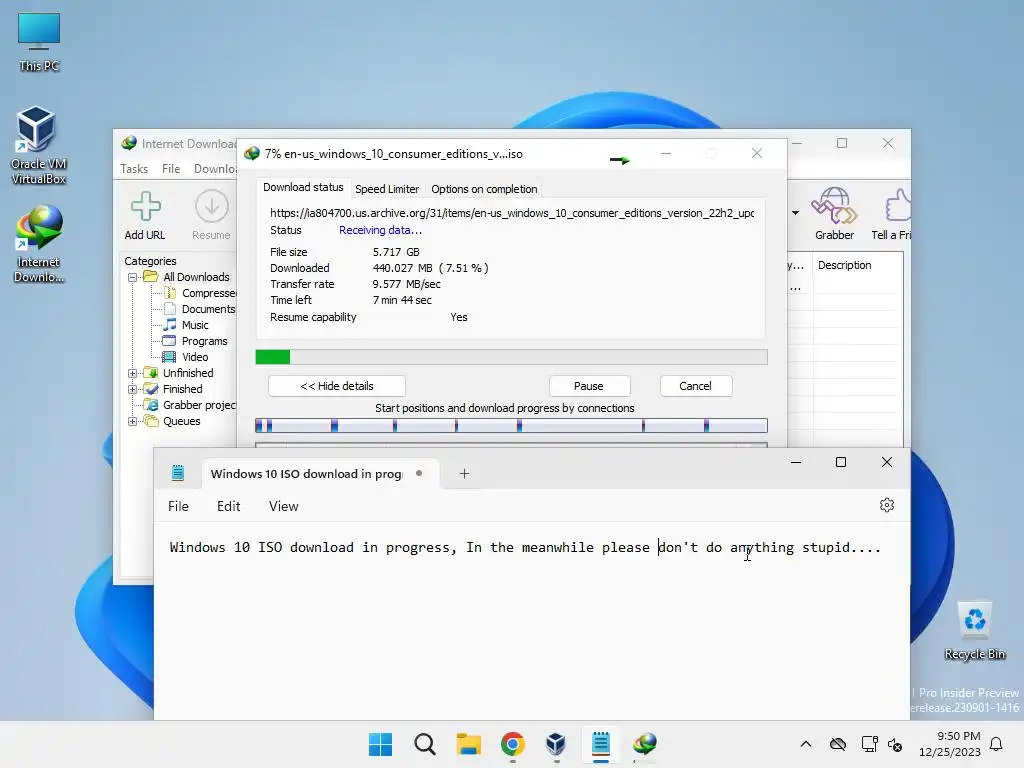Click the 5.717 GB file size value
Image resolution: width=1024 pixels, height=768 pixels.
pyautogui.click(x=396, y=252)
